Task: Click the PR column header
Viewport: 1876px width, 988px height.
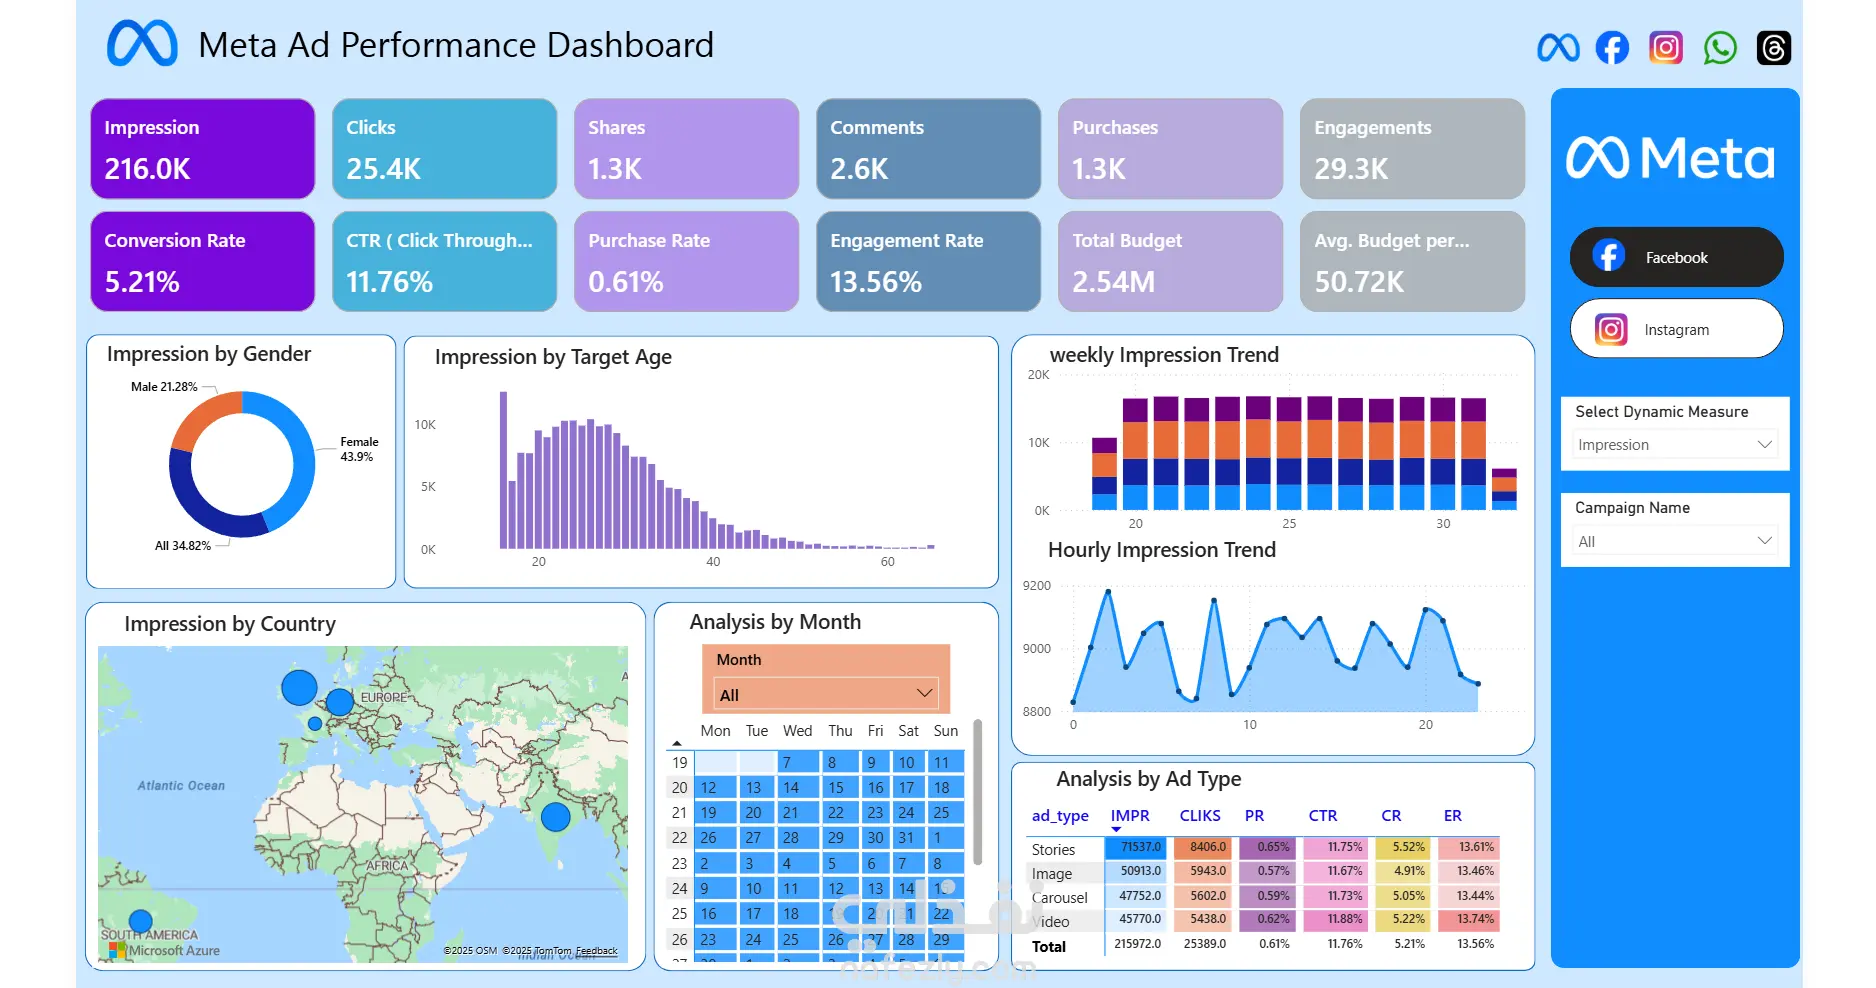Action: coord(1254,816)
